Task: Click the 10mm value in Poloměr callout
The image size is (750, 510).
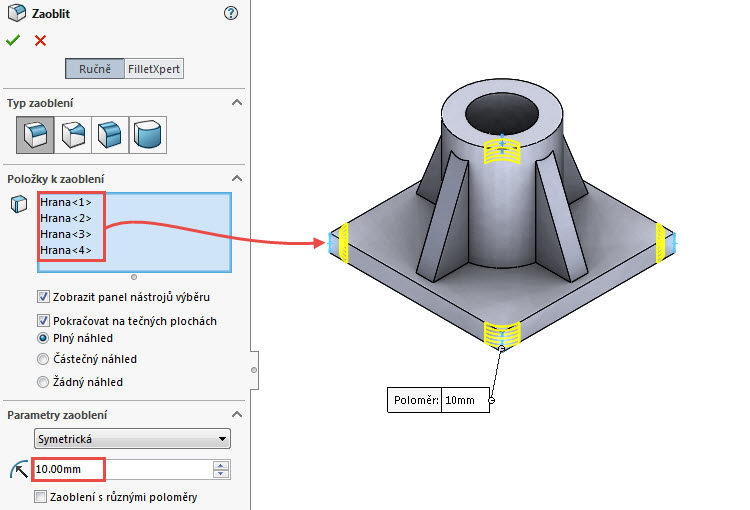Action: pos(460,400)
